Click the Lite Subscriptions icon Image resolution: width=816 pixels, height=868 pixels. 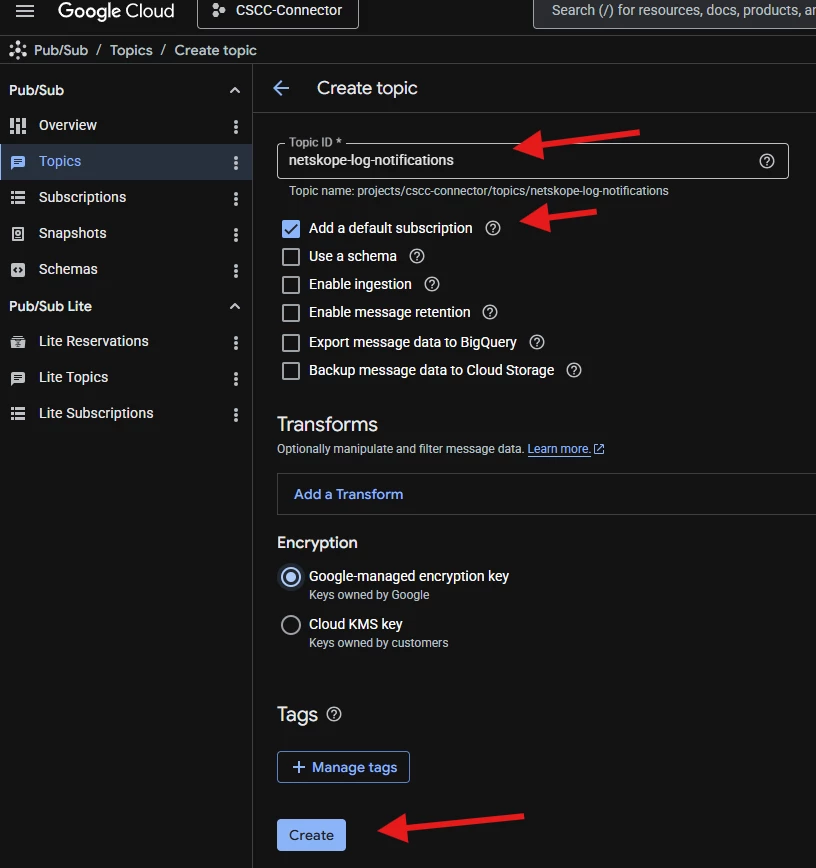tap(18, 414)
